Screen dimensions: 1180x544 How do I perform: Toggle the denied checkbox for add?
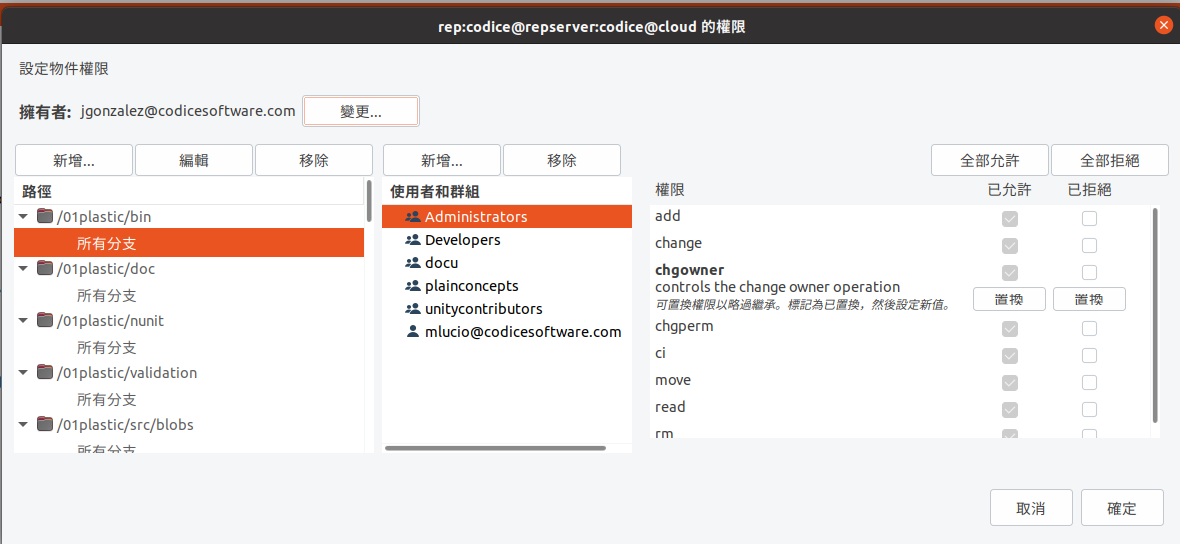point(1089,219)
